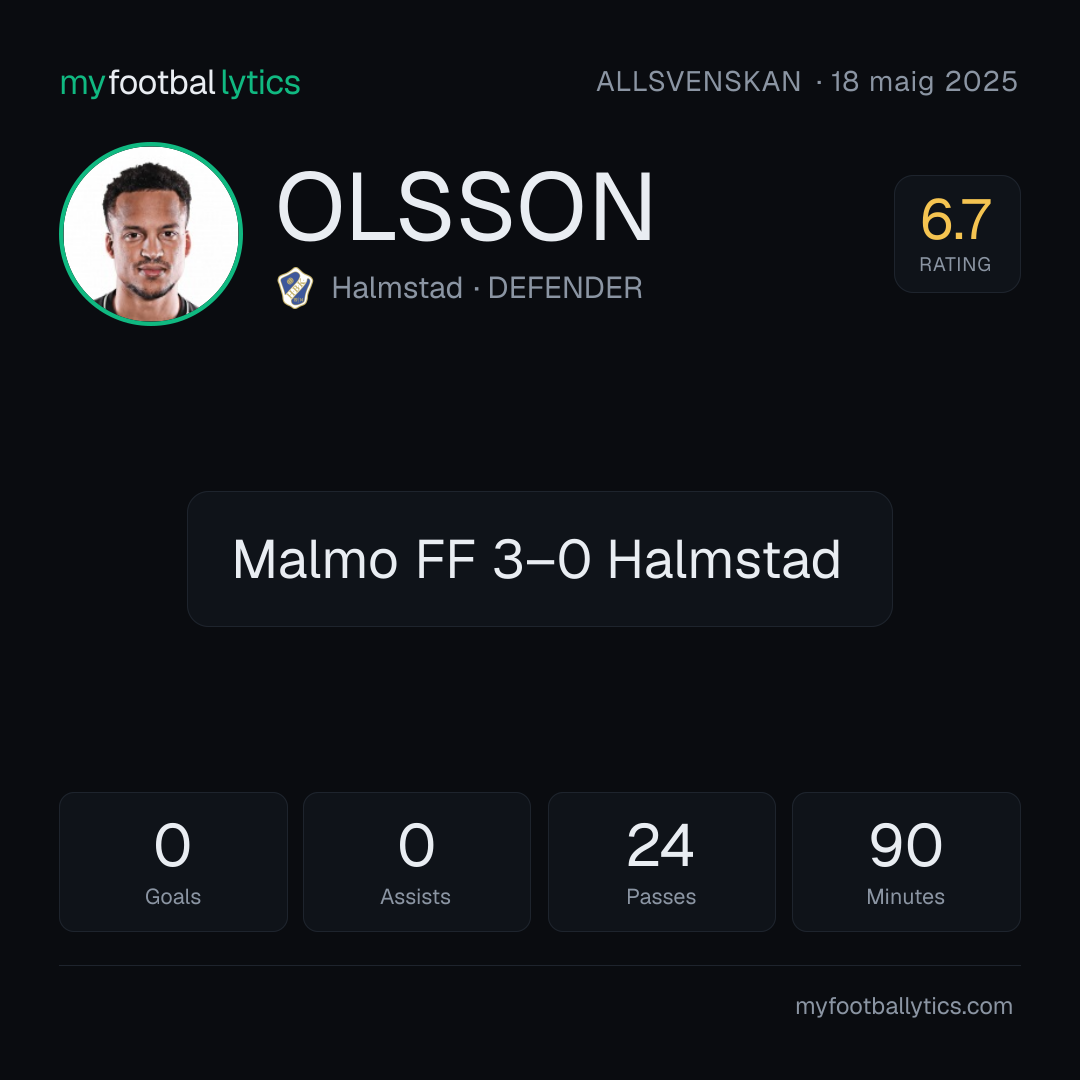Click the zero assists value
Image resolution: width=1080 pixels, height=1080 pixels.
(416, 845)
